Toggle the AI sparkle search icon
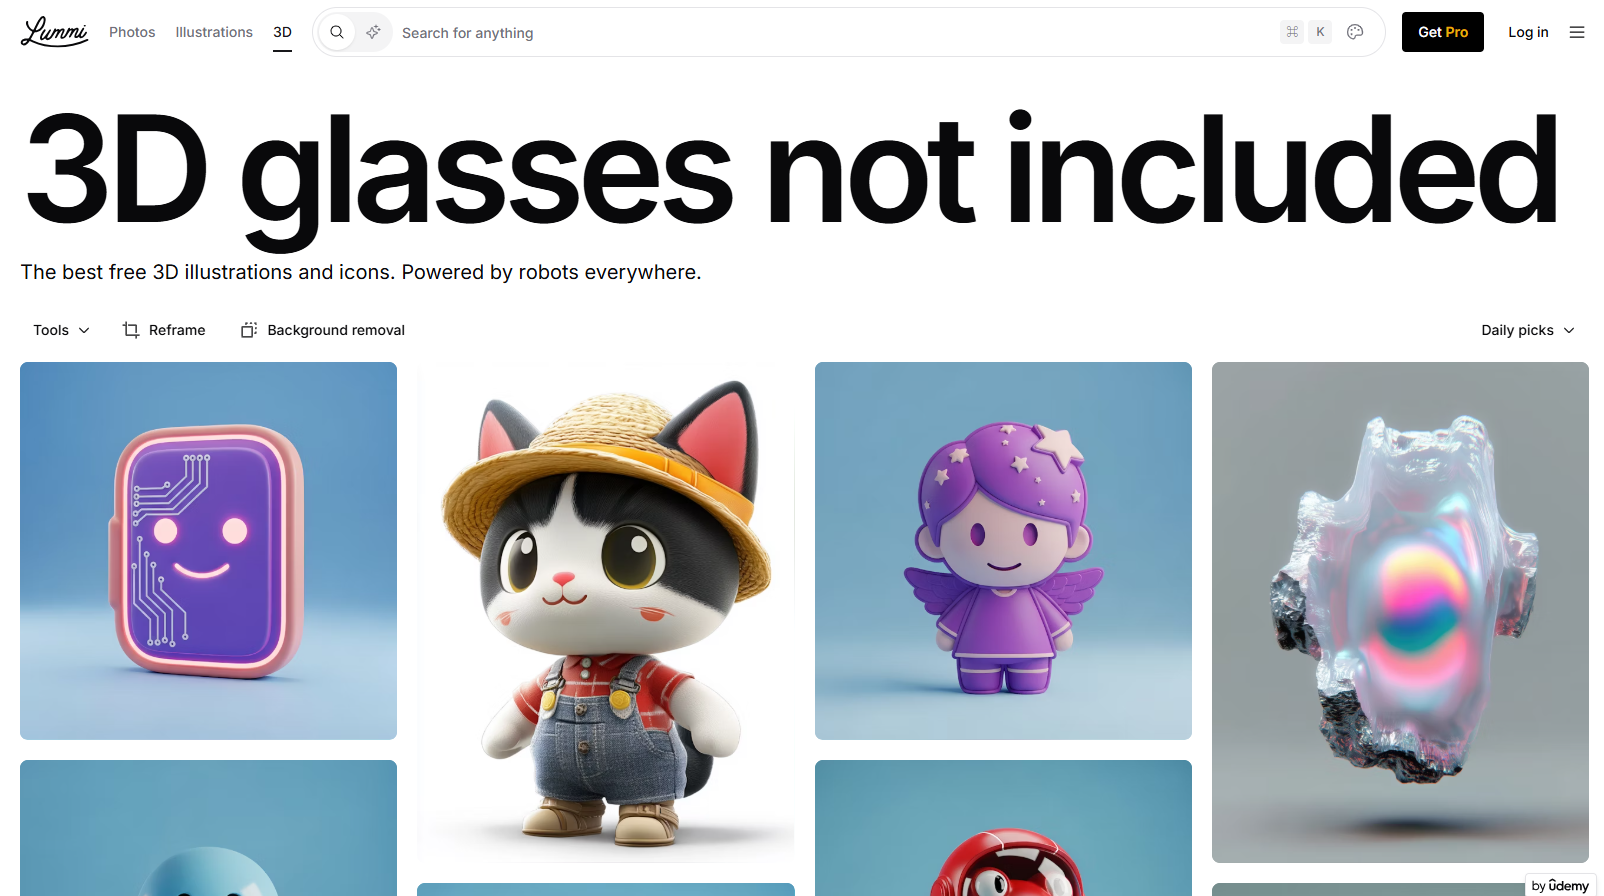 point(373,32)
